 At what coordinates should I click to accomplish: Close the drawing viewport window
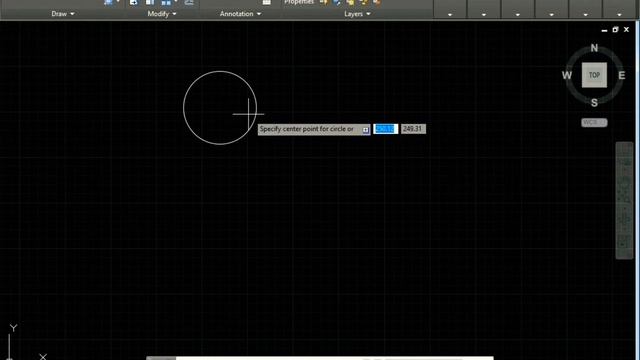627,30
